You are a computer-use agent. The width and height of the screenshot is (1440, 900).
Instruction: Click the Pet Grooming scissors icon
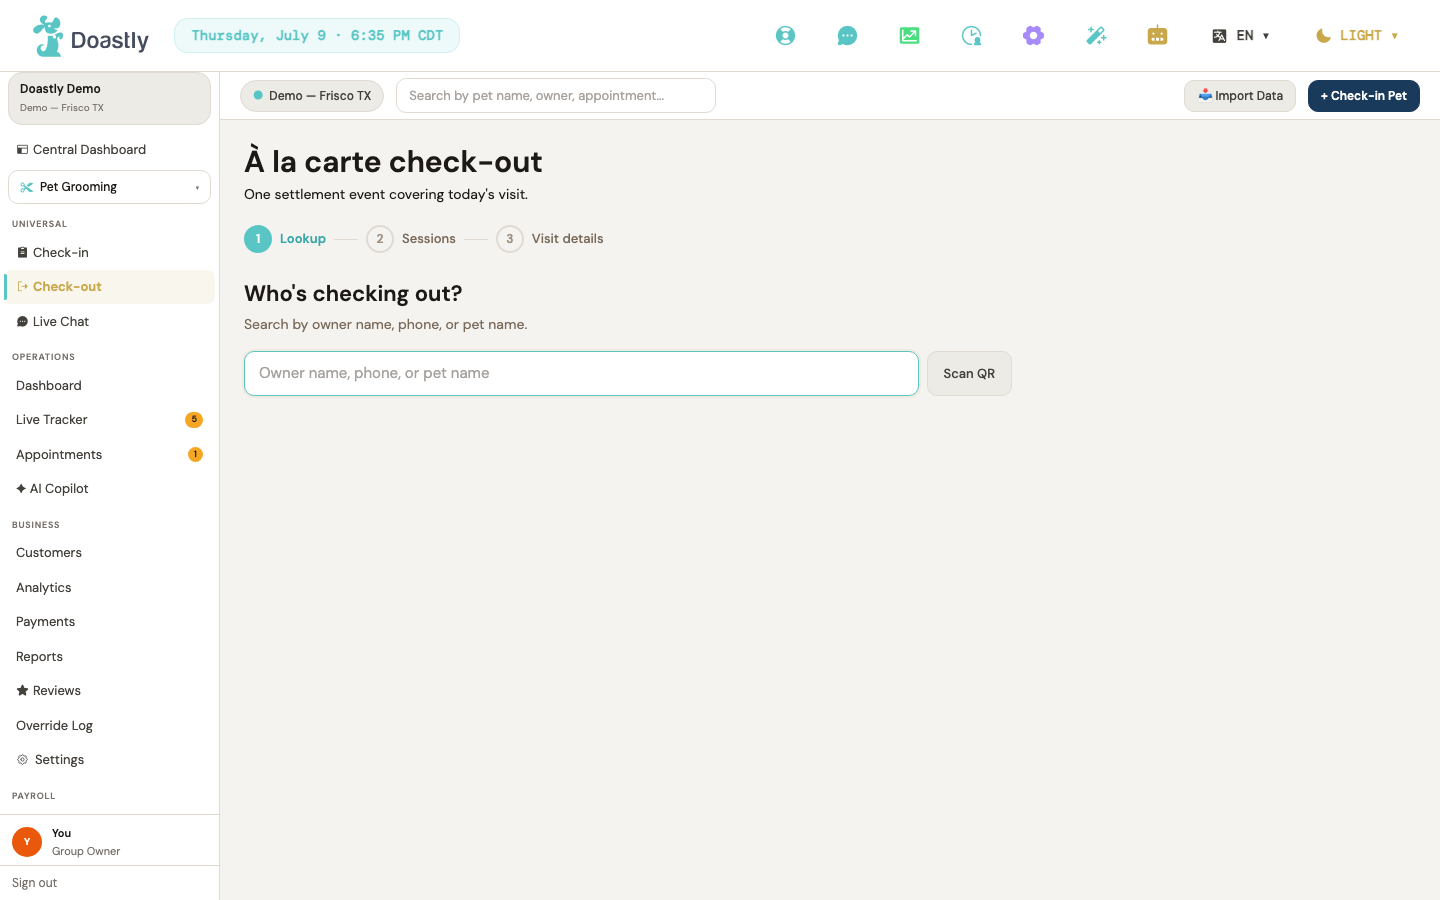click(x=27, y=187)
